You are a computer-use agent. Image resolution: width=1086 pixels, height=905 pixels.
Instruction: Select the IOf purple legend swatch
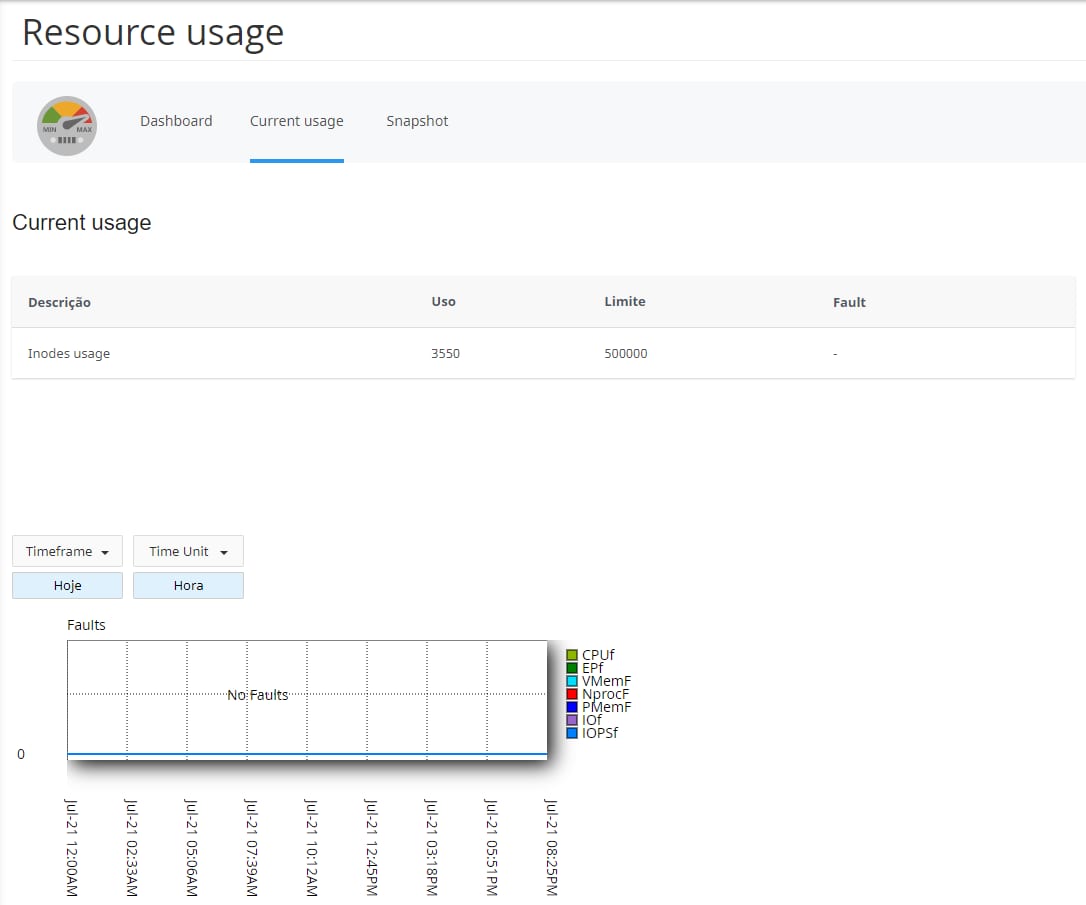tap(572, 720)
